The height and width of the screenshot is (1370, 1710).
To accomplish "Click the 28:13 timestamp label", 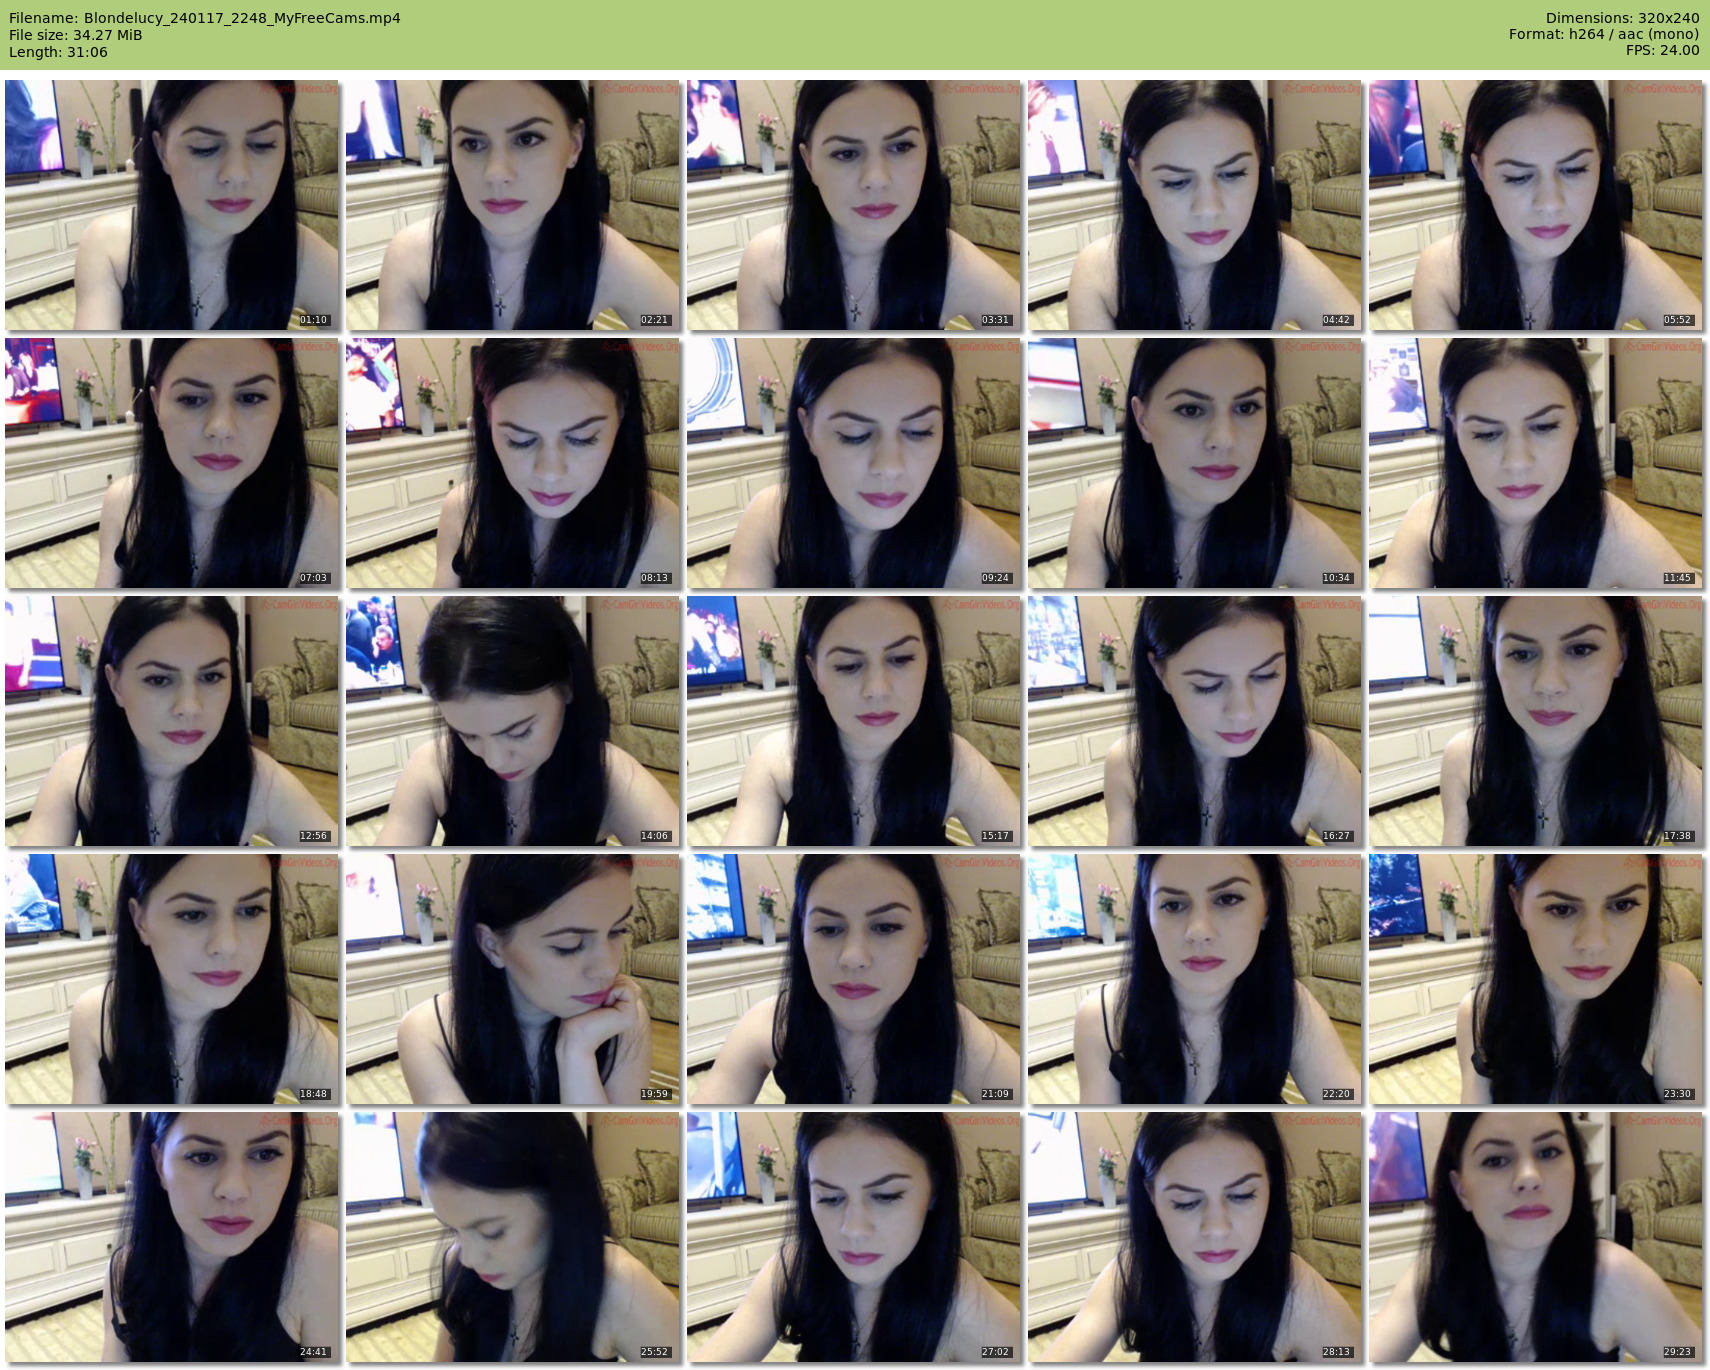I will 1336,1352.
